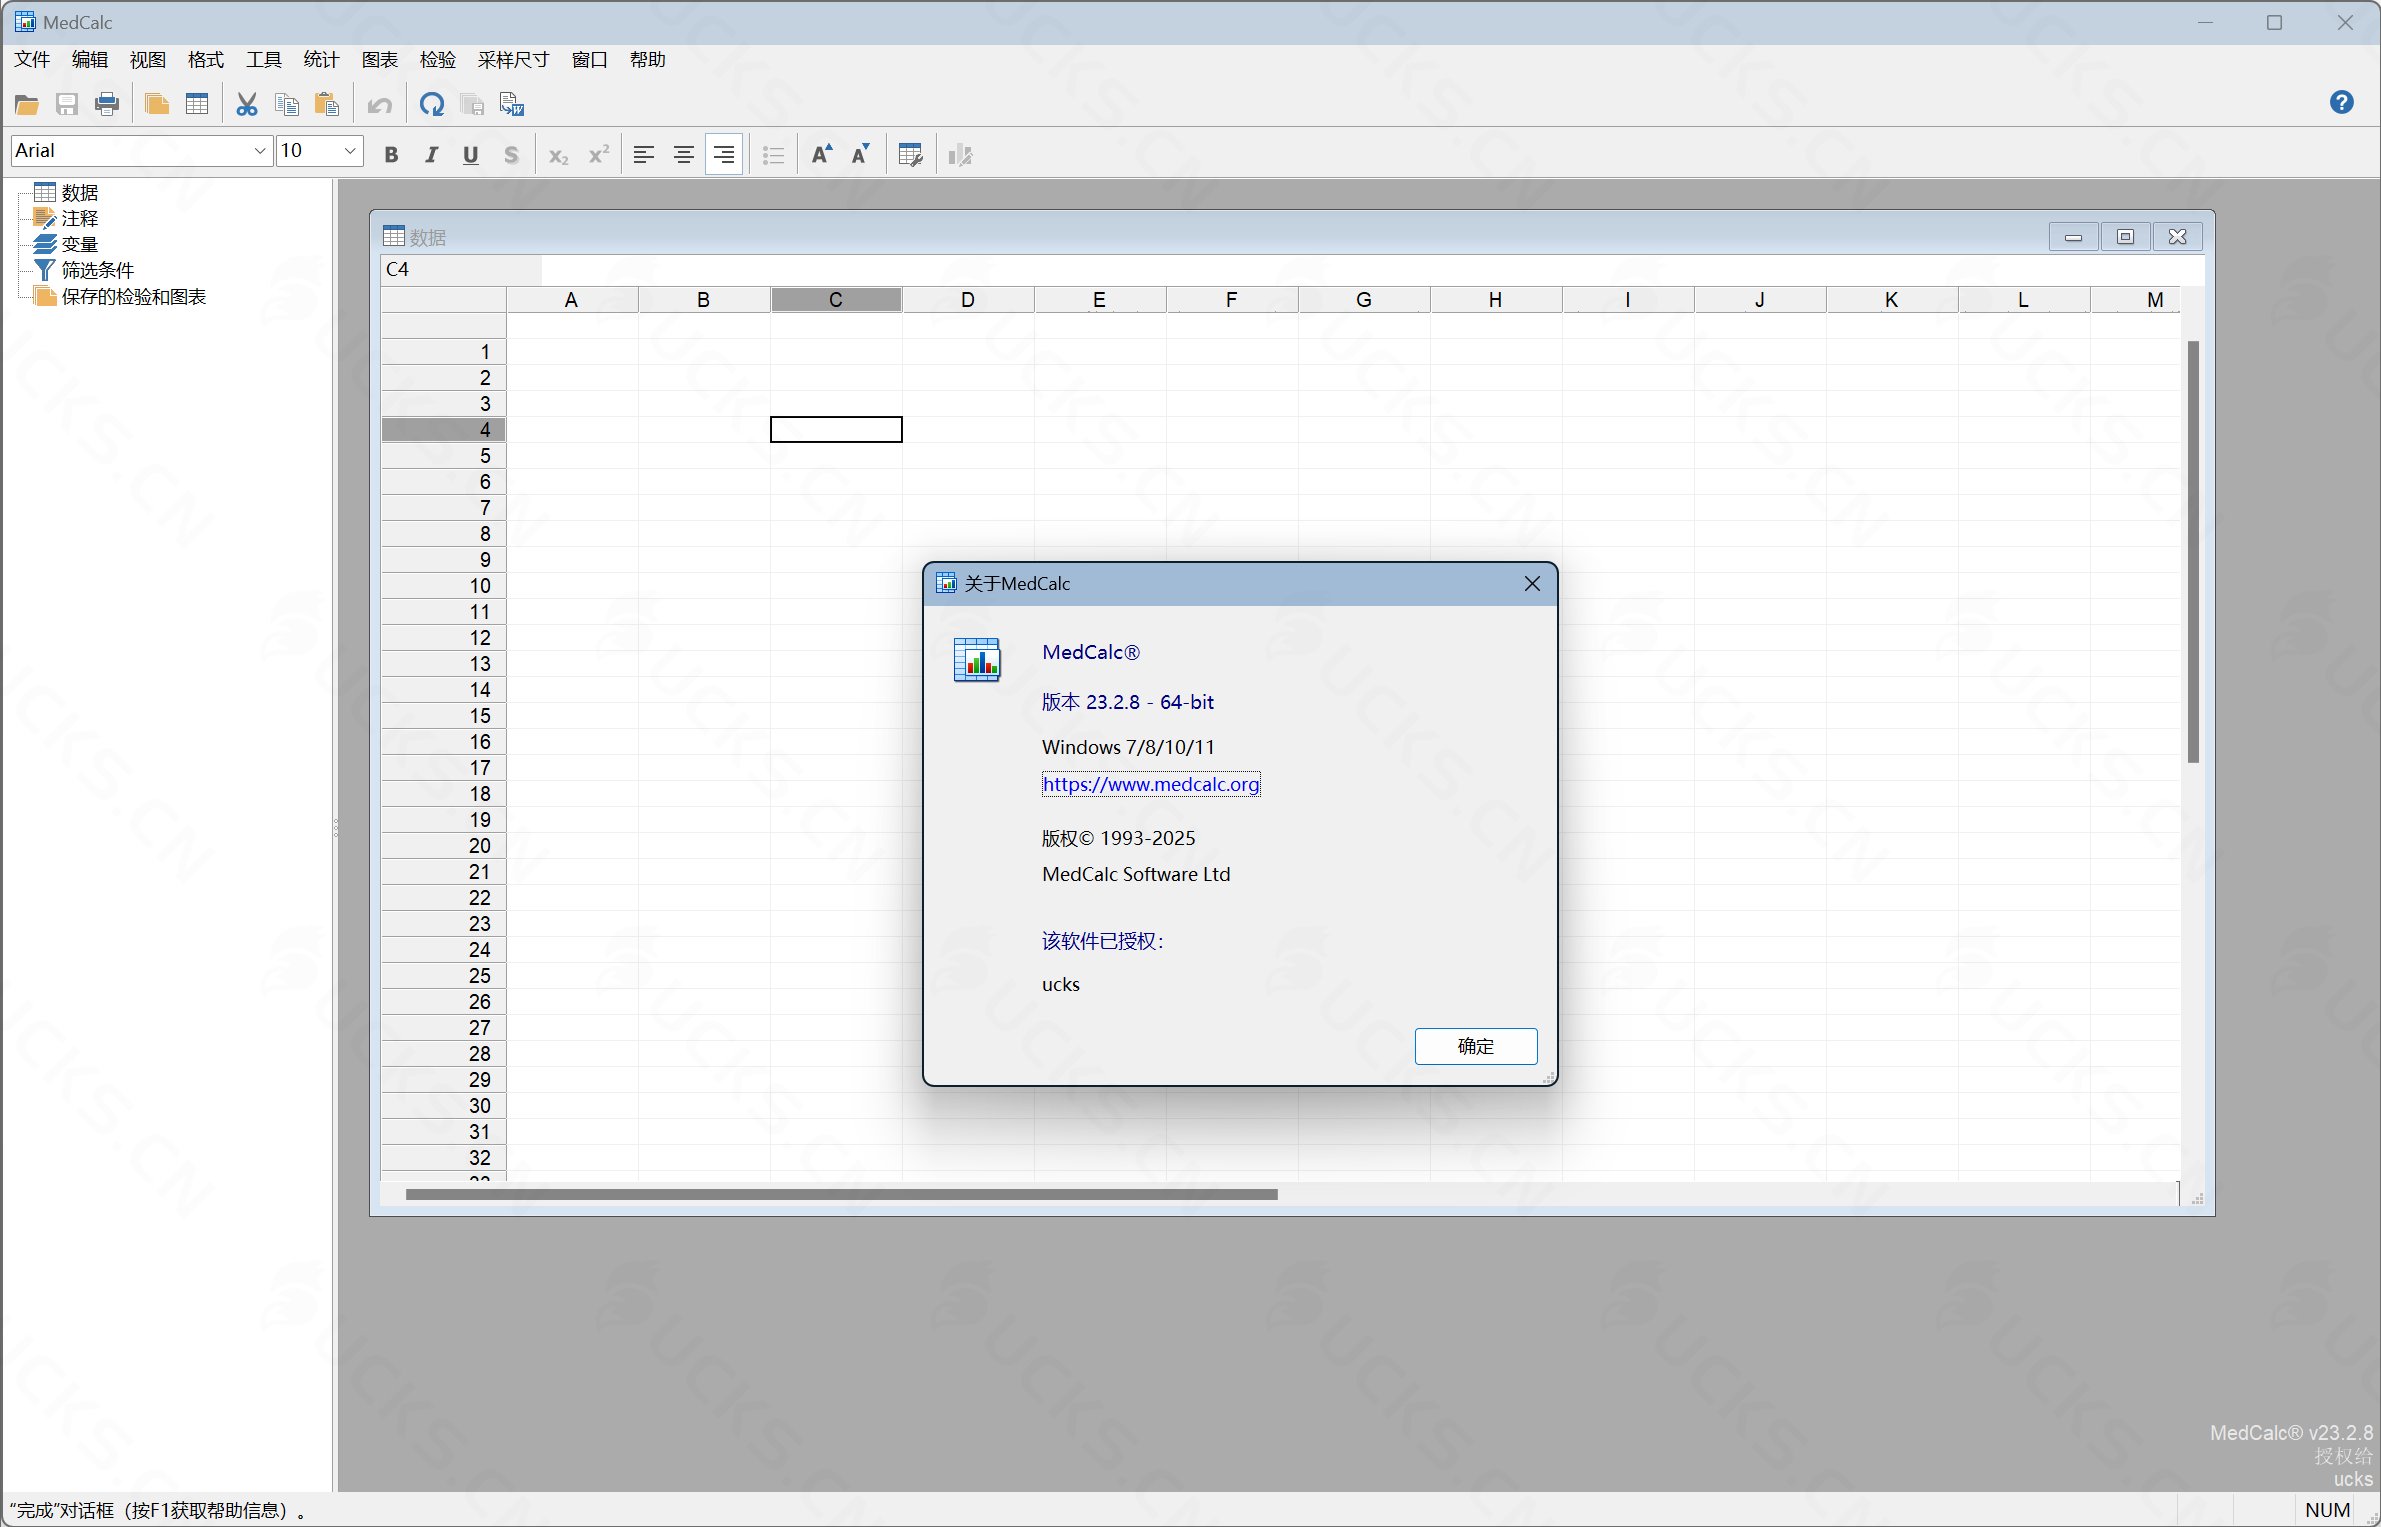Click the bullet list icon
This screenshot has height=1527, width=2381.
point(773,155)
